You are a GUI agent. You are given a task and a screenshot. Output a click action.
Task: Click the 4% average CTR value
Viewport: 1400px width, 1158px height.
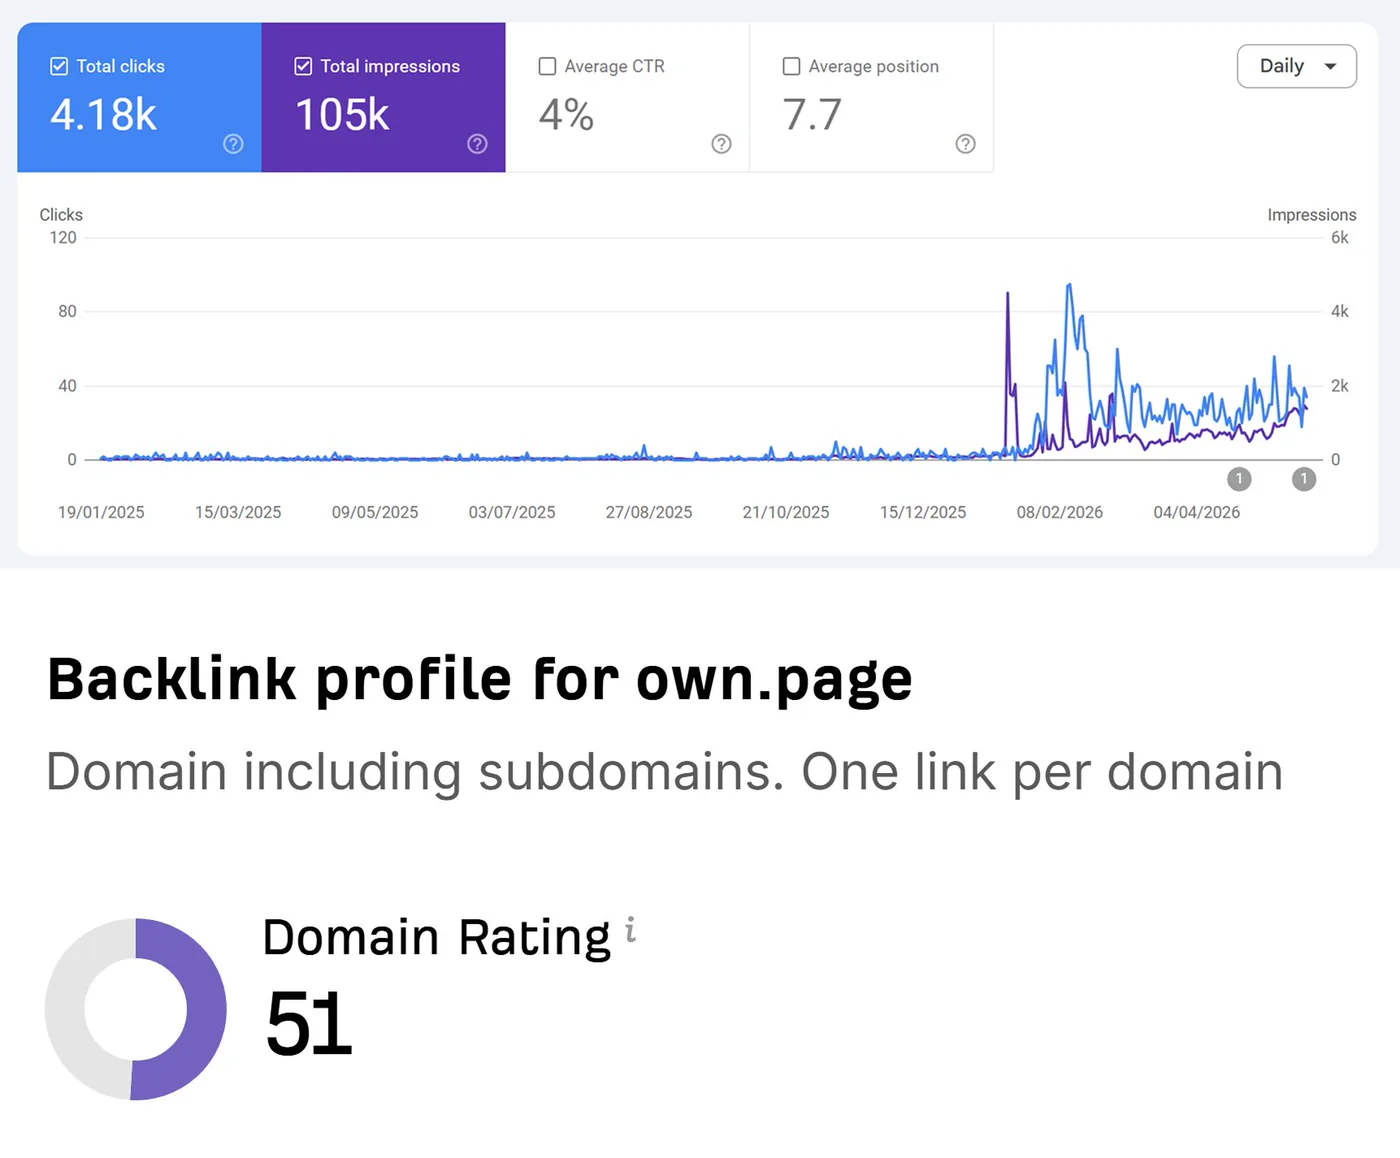point(566,115)
